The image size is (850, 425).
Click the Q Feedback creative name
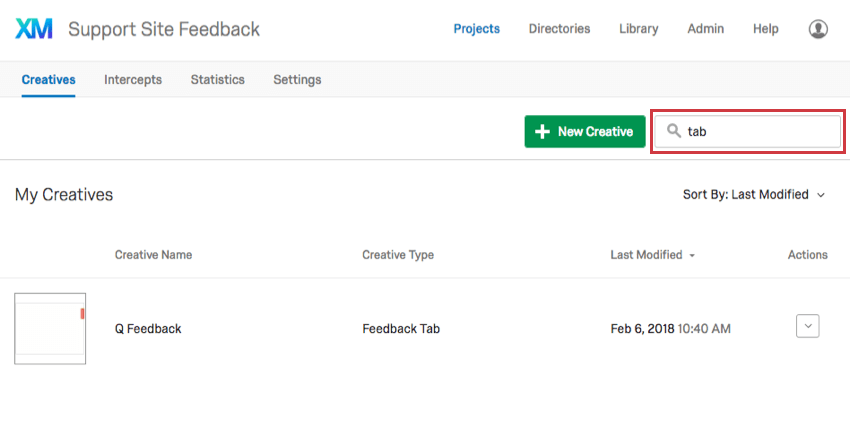coord(148,329)
